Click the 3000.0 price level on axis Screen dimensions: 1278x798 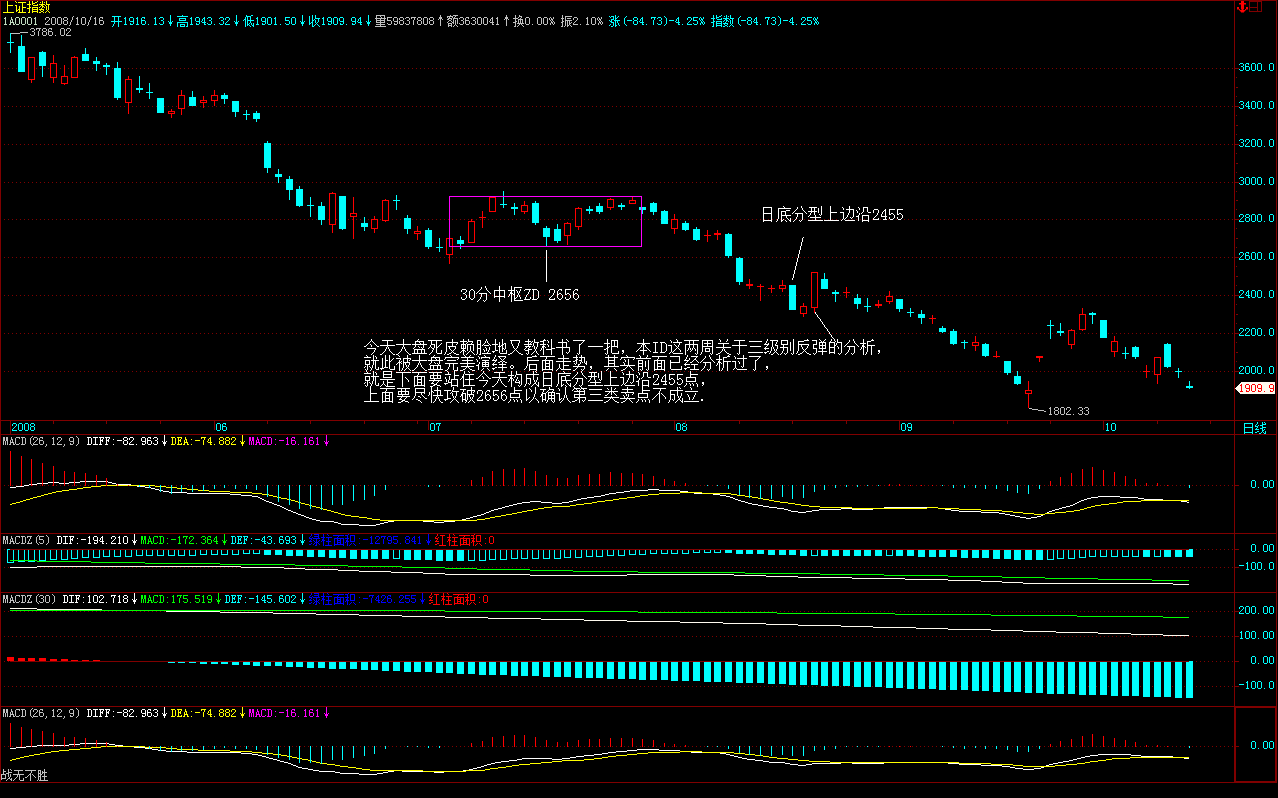[1256, 182]
